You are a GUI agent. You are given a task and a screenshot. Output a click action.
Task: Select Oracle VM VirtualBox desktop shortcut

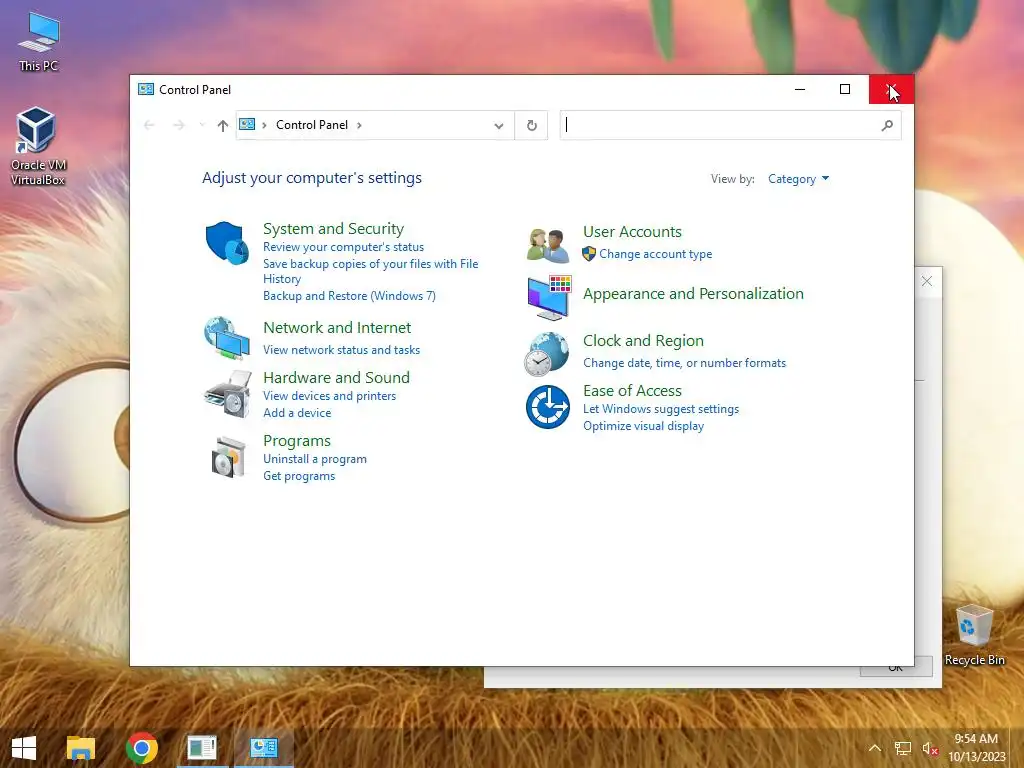pos(38,146)
